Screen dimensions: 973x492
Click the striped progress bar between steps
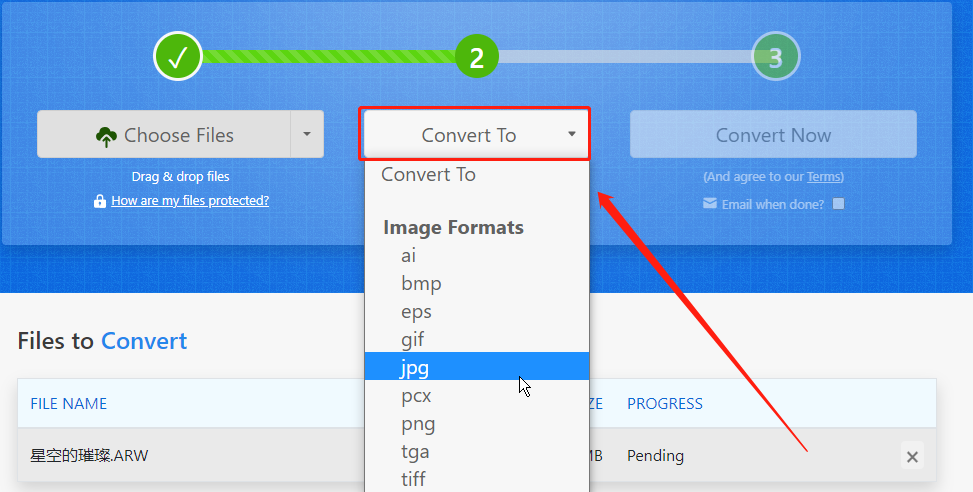click(329, 56)
